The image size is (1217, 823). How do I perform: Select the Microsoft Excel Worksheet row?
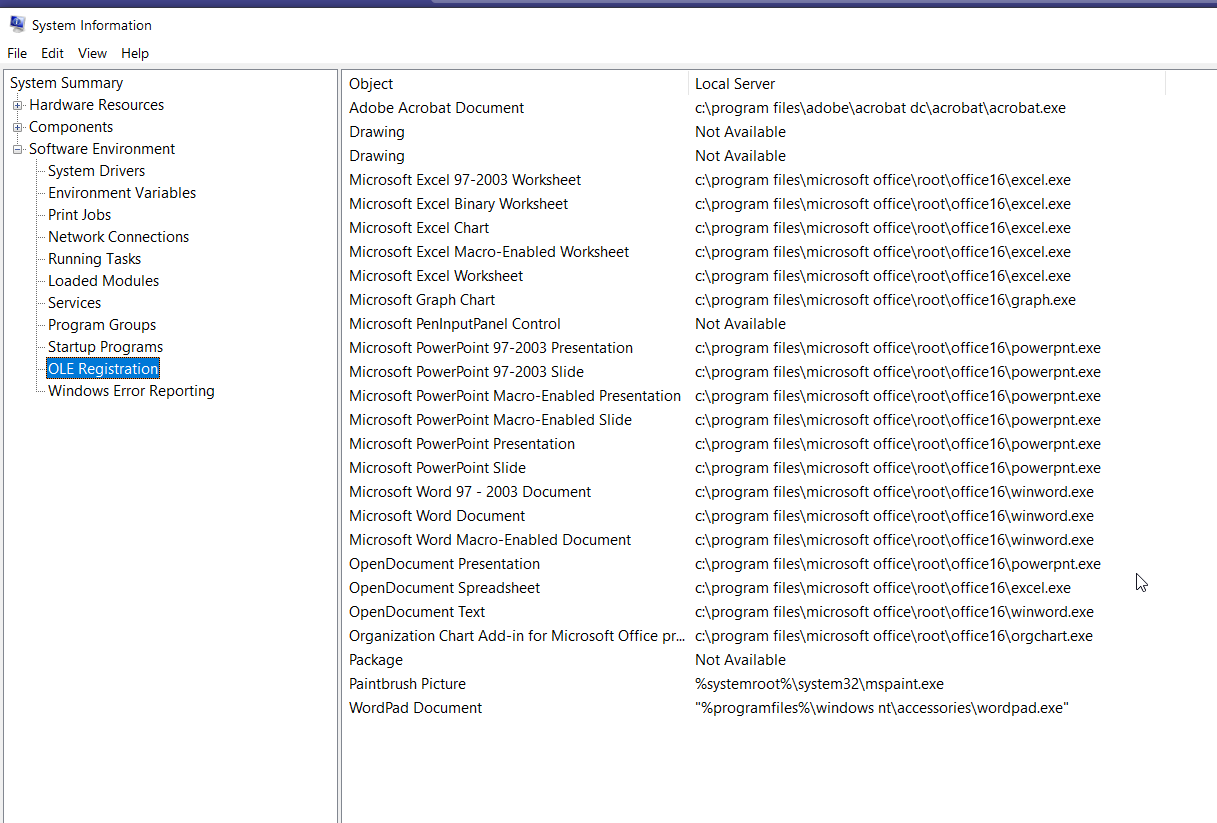point(436,276)
